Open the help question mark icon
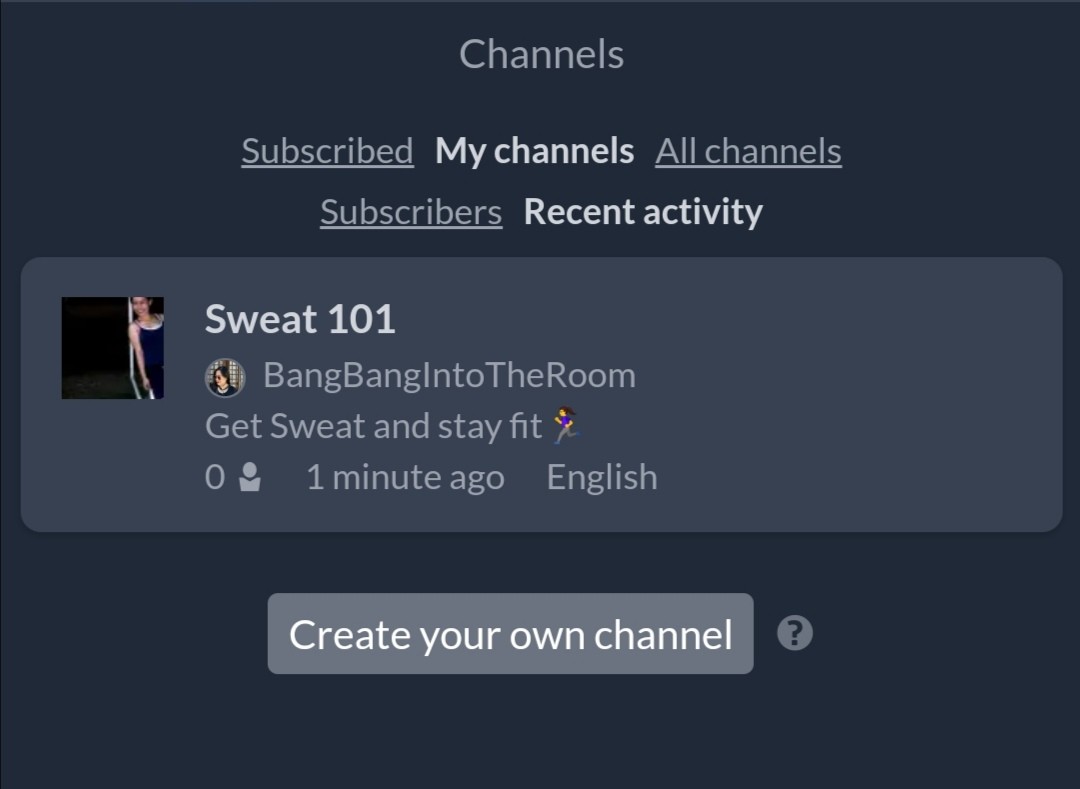This screenshot has height=789, width=1080. click(x=795, y=633)
